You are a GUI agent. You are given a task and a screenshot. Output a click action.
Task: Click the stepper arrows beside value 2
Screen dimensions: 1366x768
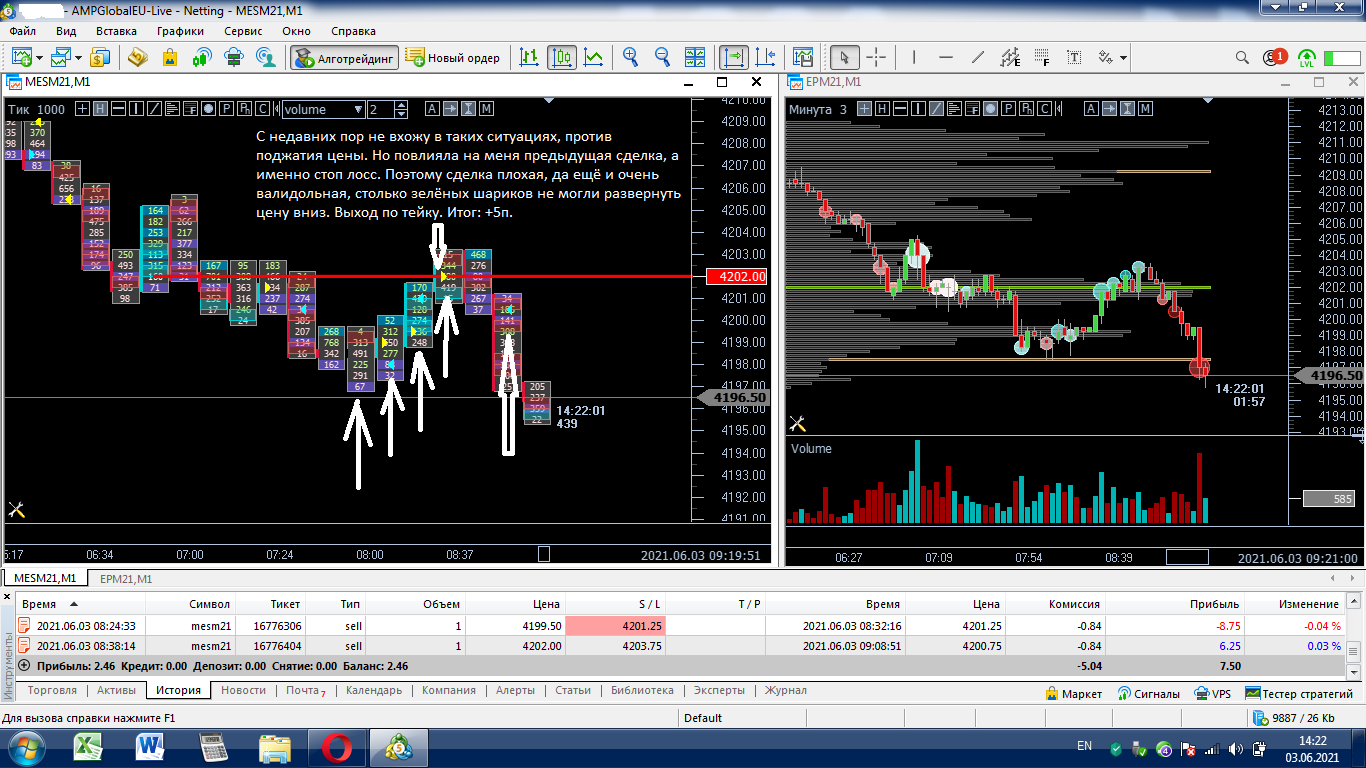(x=401, y=109)
